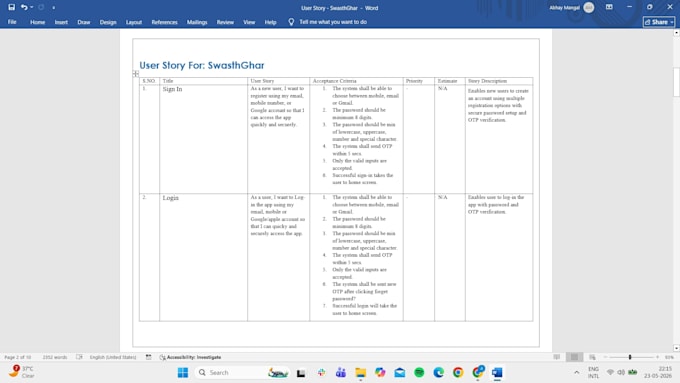Click the table move handle icon
The image size is (680, 383).
coord(136,74)
